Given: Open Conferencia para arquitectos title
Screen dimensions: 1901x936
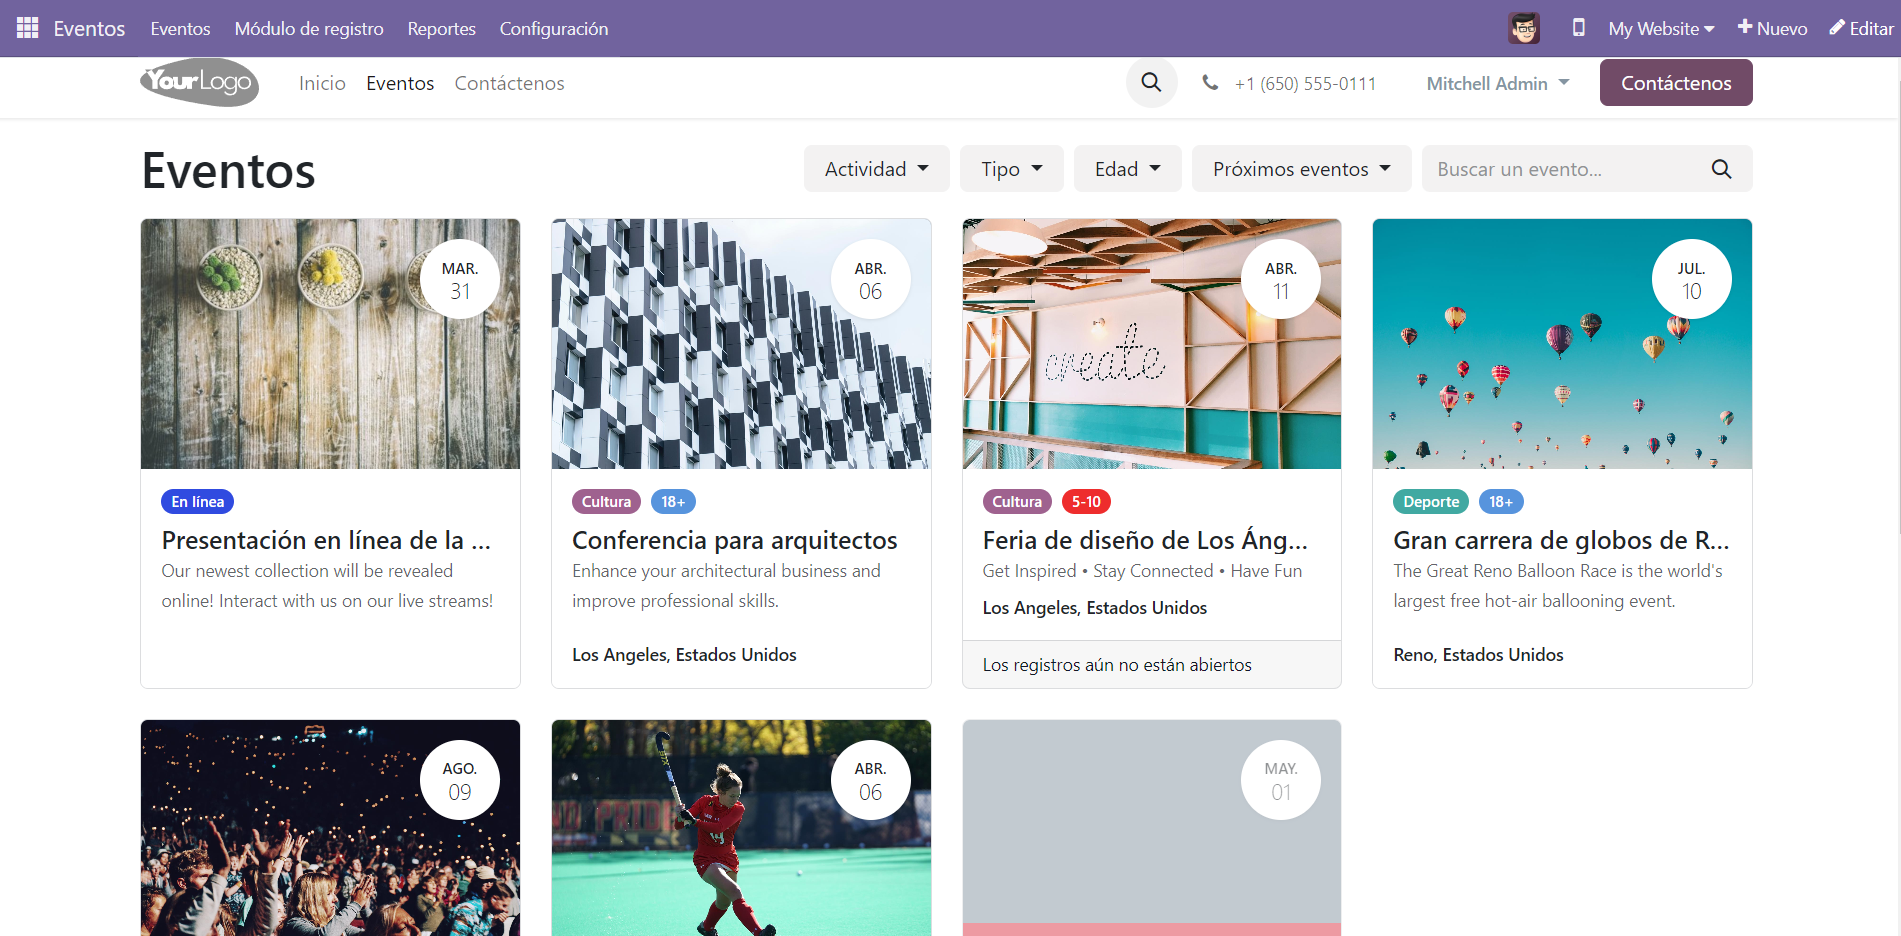Looking at the screenshot, I should click(735, 540).
